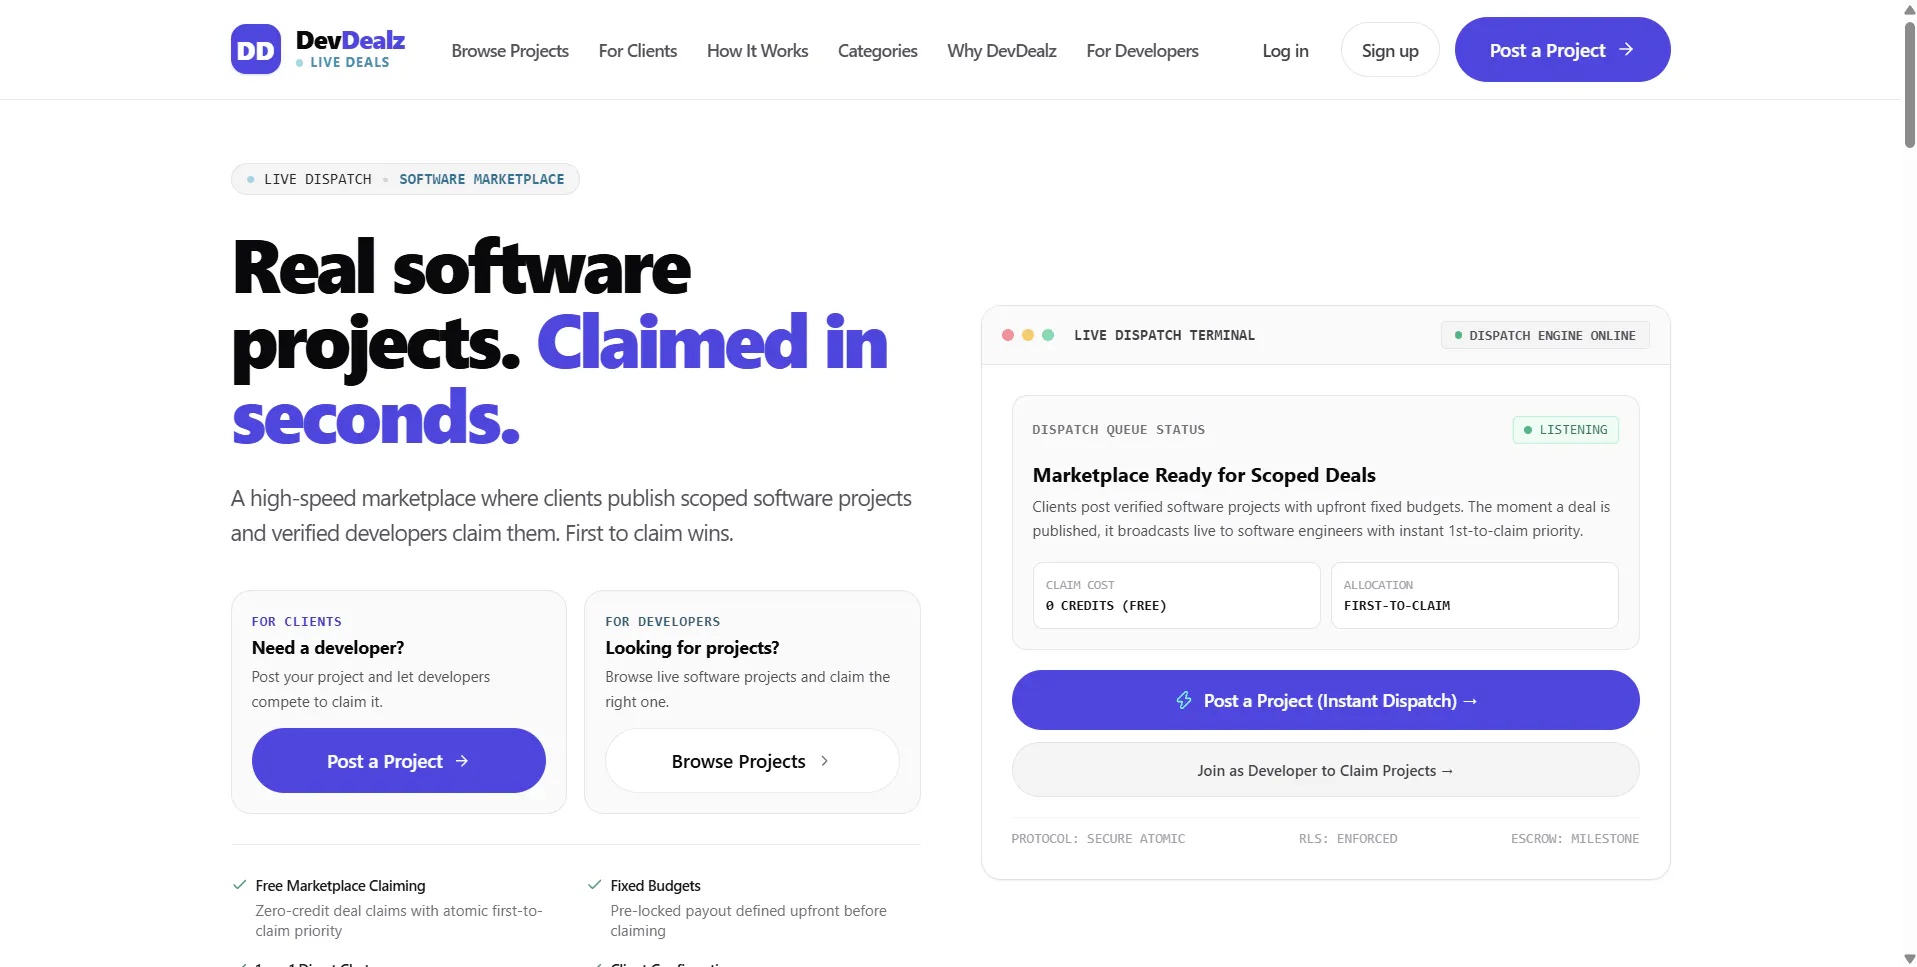Click Post a Project in For Clients card
Viewport: 1917px width, 967px height.
tap(398, 761)
